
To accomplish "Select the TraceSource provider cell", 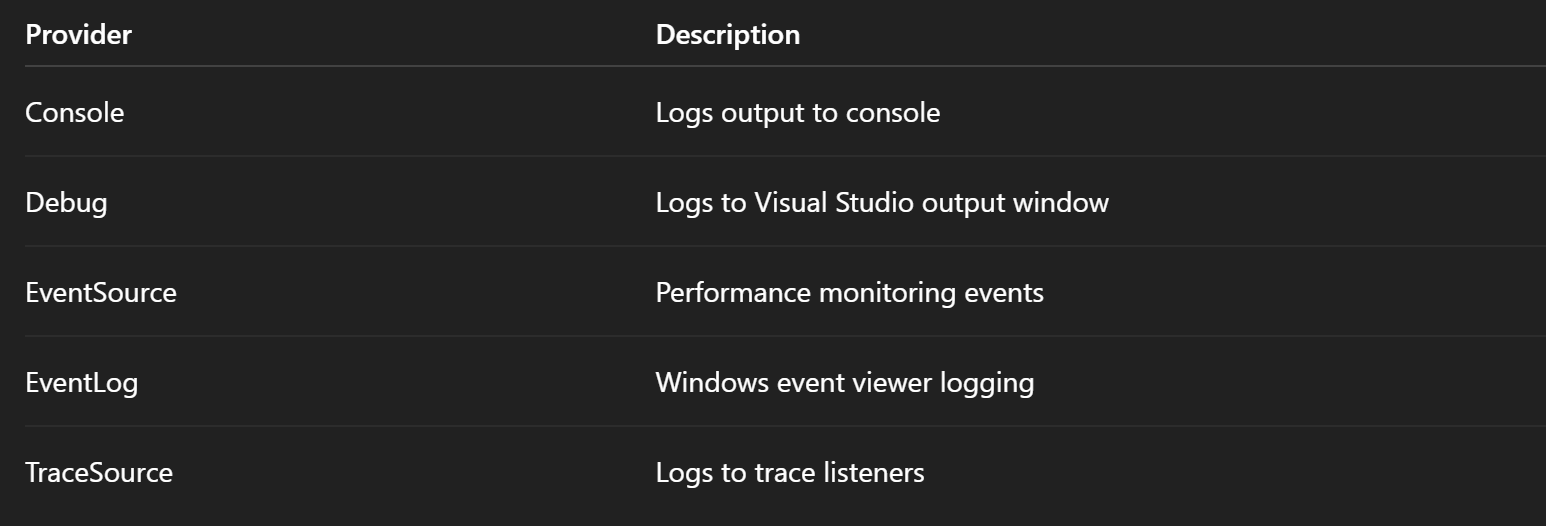I will pyautogui.click(x=99, y=473).
